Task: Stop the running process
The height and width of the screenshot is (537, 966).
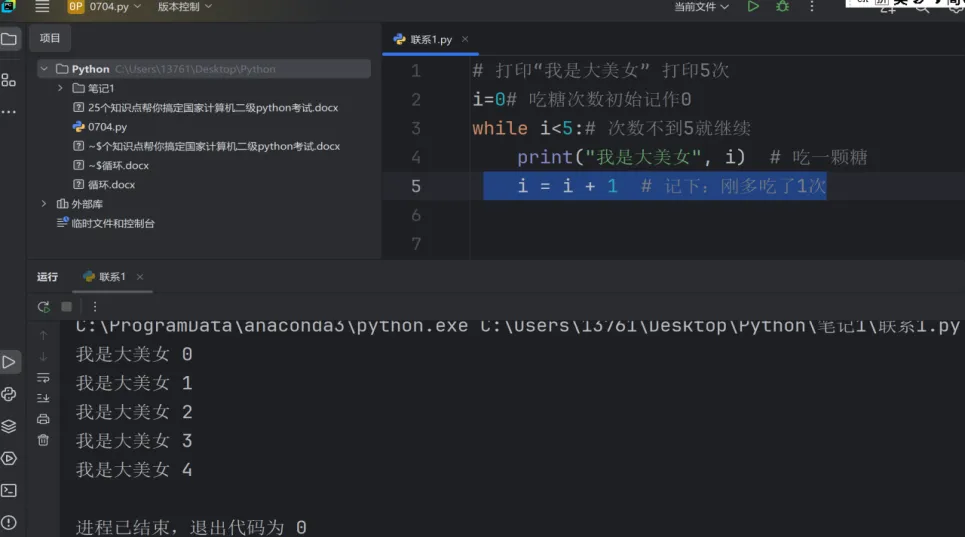Action: 67,307
